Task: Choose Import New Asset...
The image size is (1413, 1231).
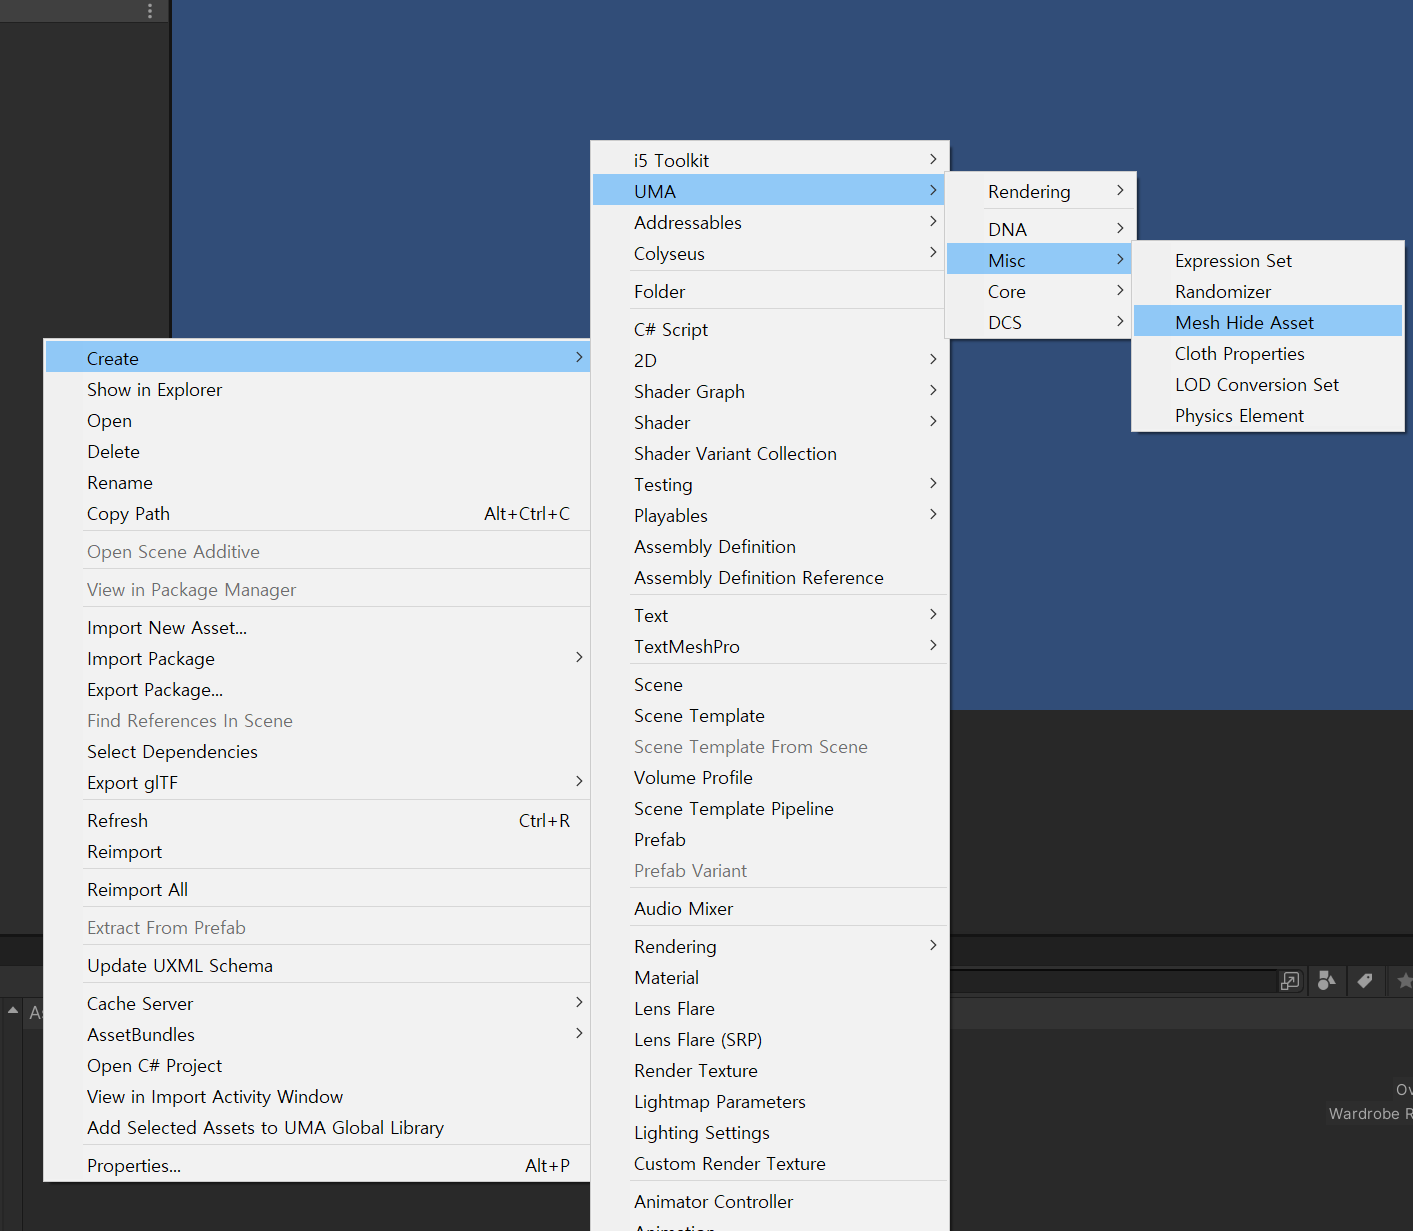Action: point(317,627)
